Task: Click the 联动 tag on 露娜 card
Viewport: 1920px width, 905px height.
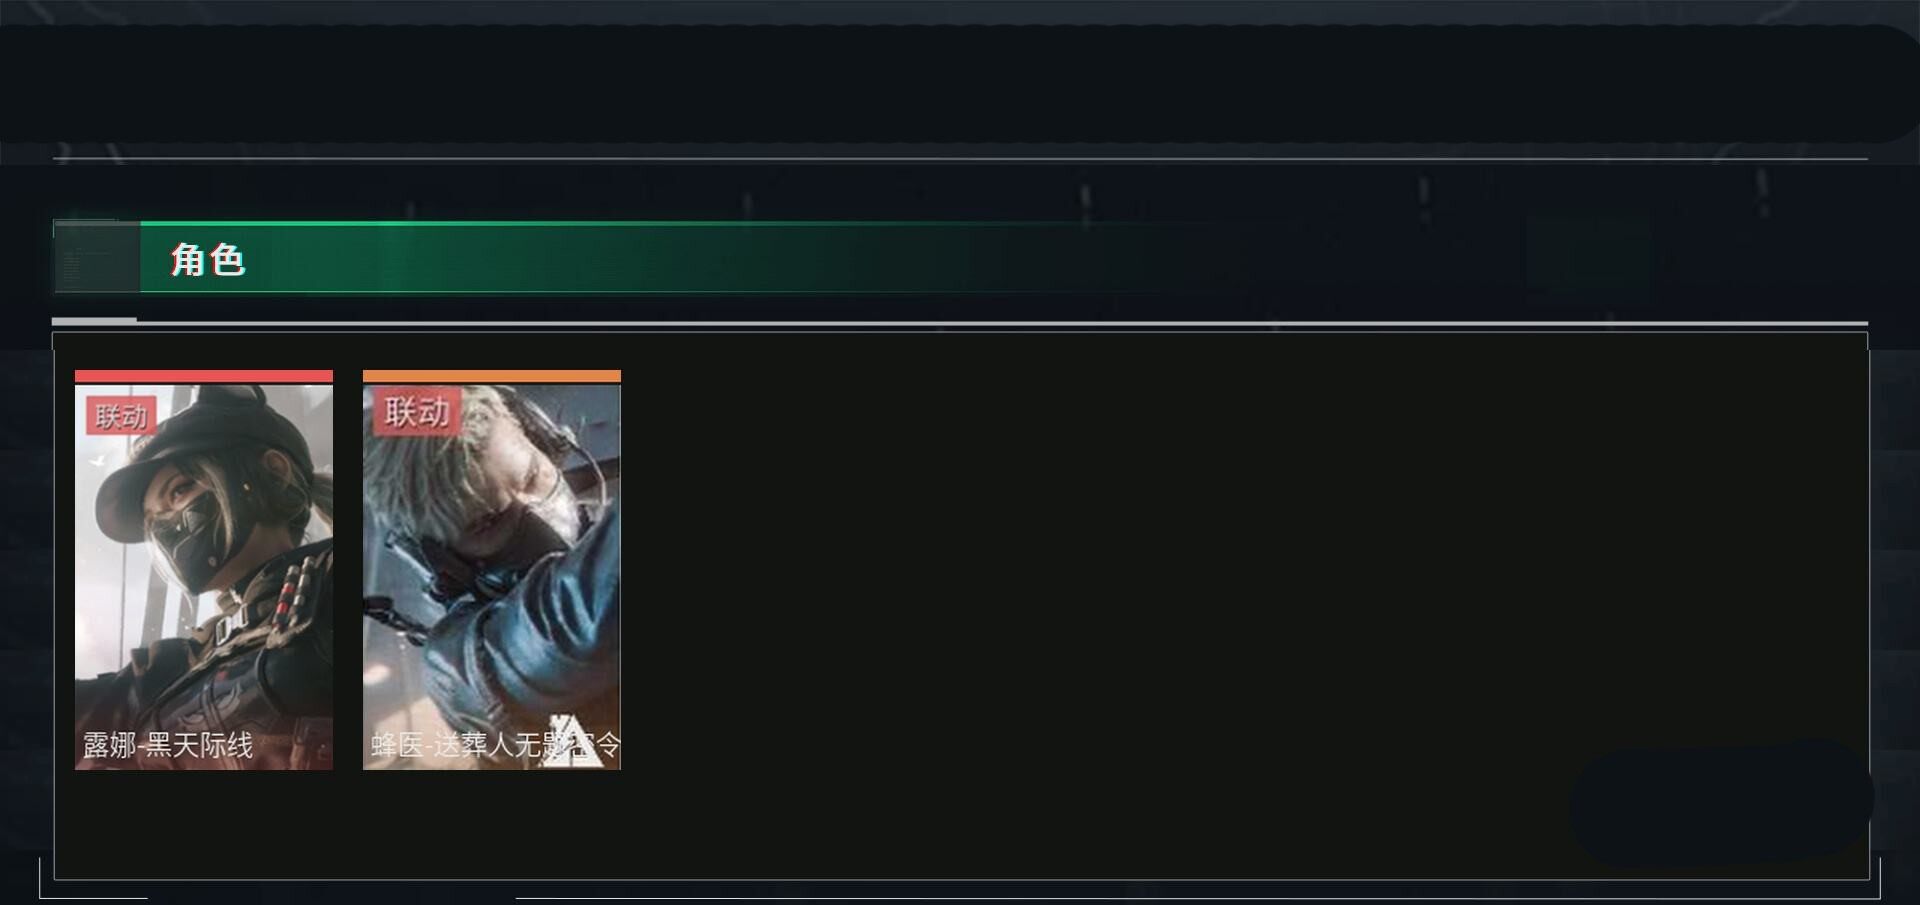Action: pos(121,415)
